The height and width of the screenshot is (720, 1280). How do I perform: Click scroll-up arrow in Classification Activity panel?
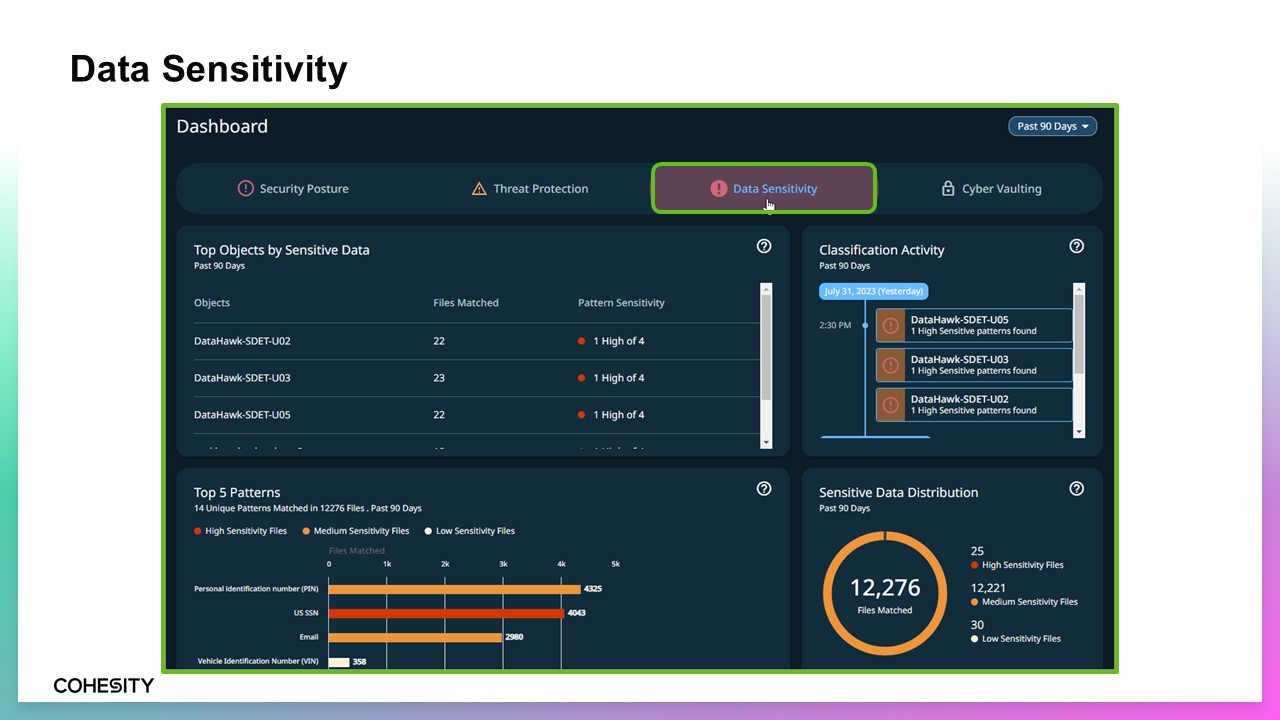pos(1079,289)
